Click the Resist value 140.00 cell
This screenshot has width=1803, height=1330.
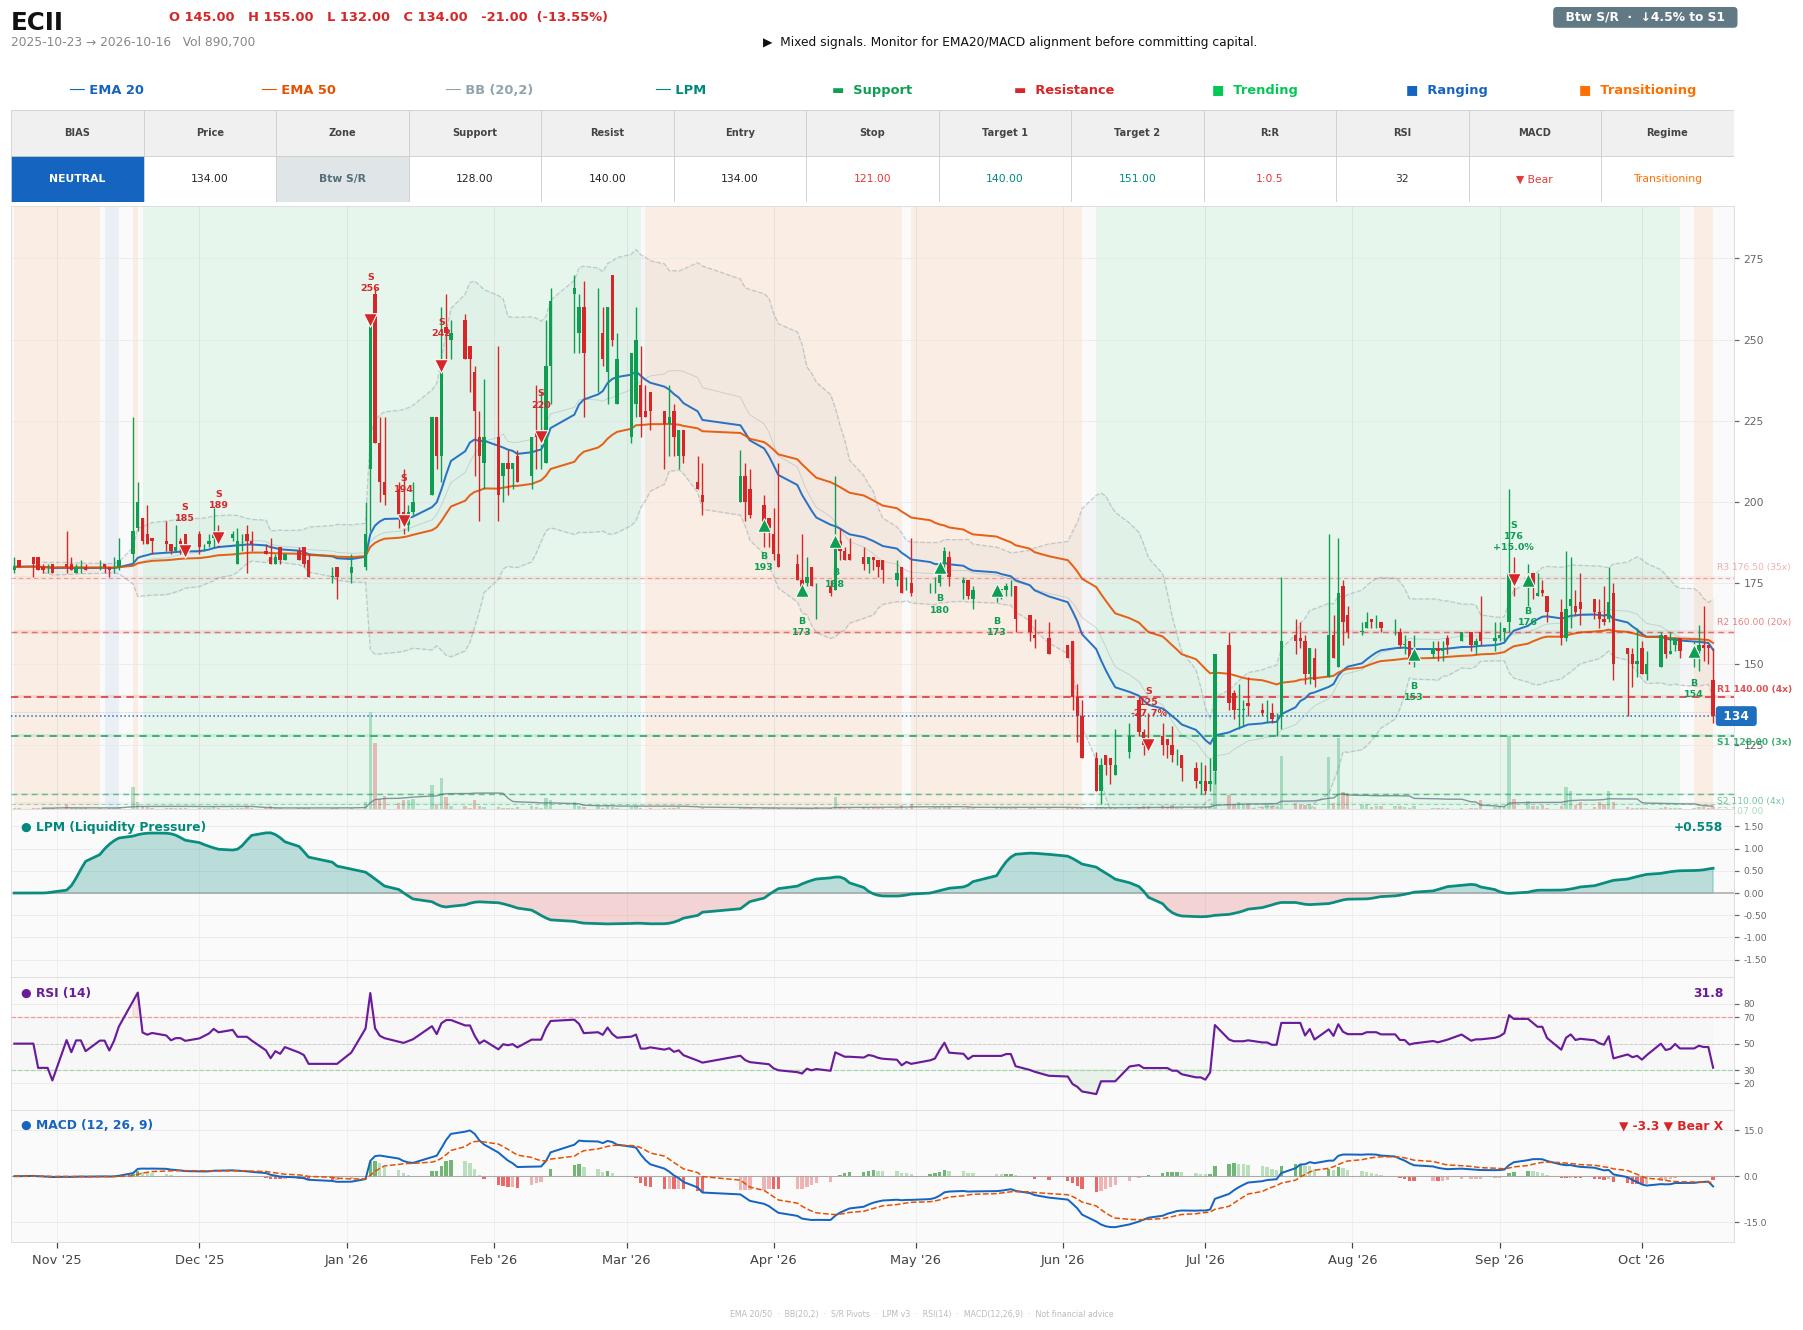[x=607, y=179]
